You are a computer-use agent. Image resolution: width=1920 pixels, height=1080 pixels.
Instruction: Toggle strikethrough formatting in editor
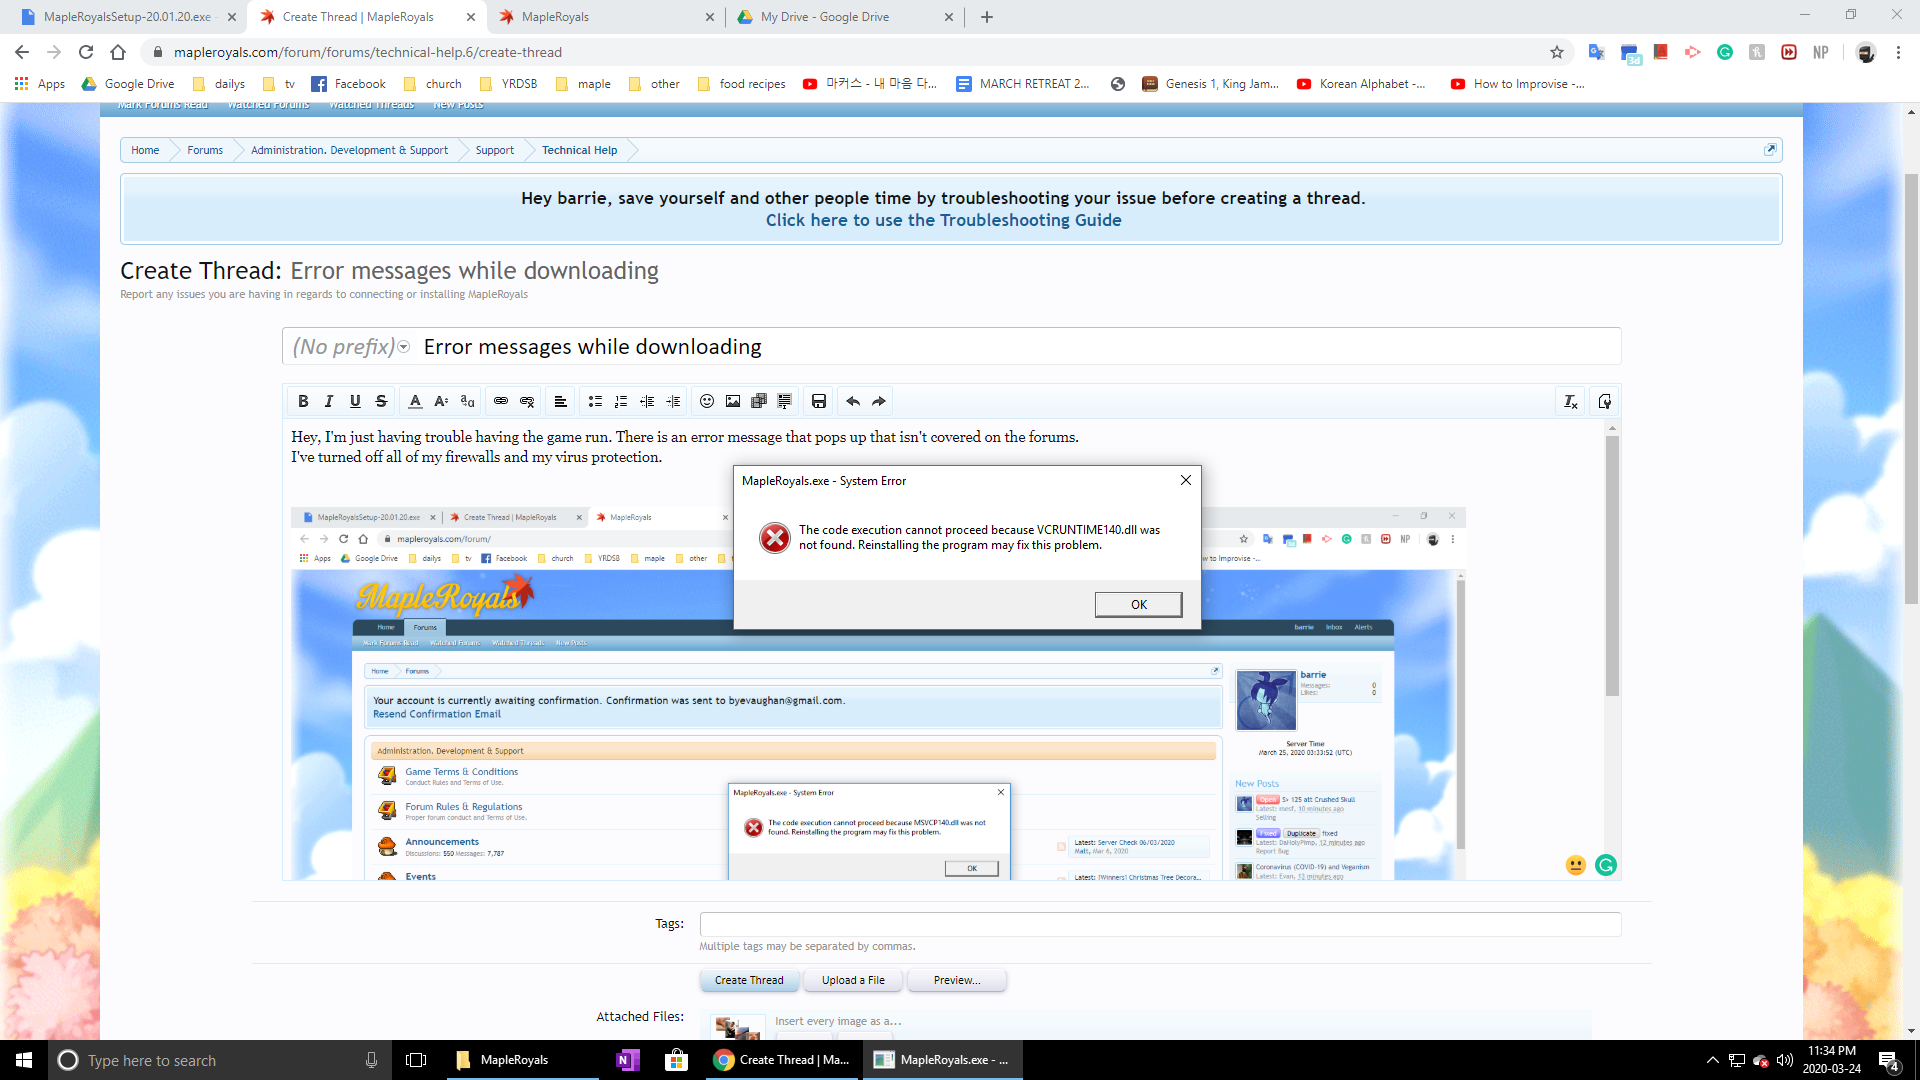point(381,401)
